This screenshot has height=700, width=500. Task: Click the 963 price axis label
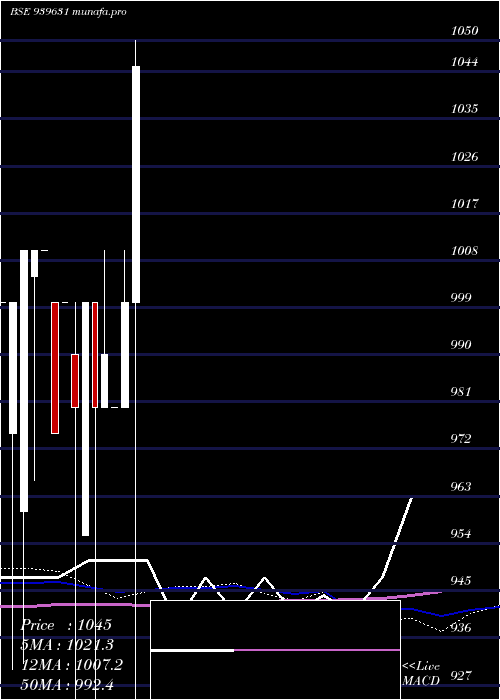tap(461, 487)
